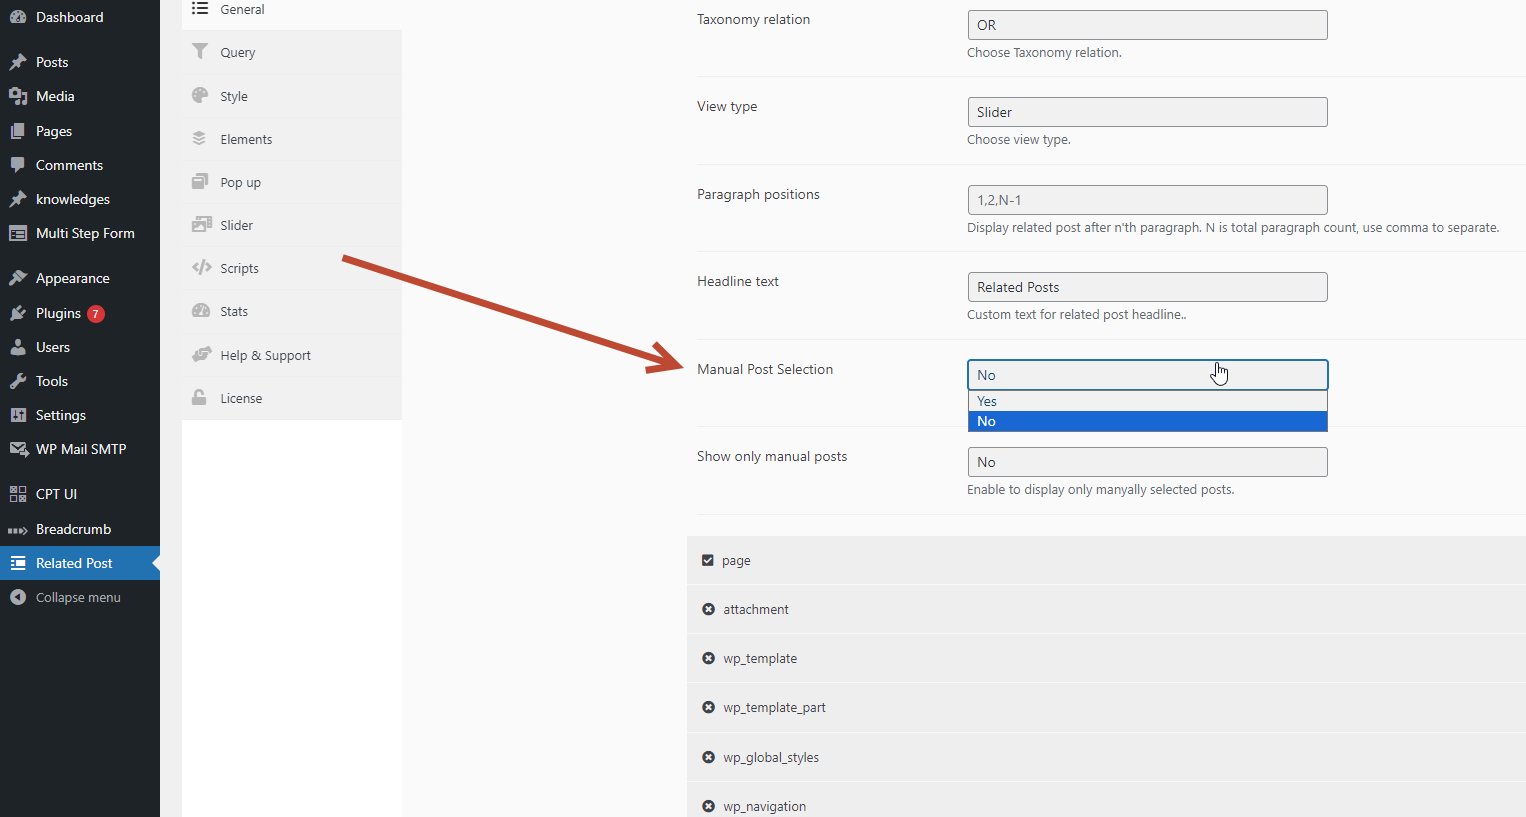Click the Breadcrumb icon in sidebar
The width and height of the screenshot is (1526, 817).
(x=18, y=530)
